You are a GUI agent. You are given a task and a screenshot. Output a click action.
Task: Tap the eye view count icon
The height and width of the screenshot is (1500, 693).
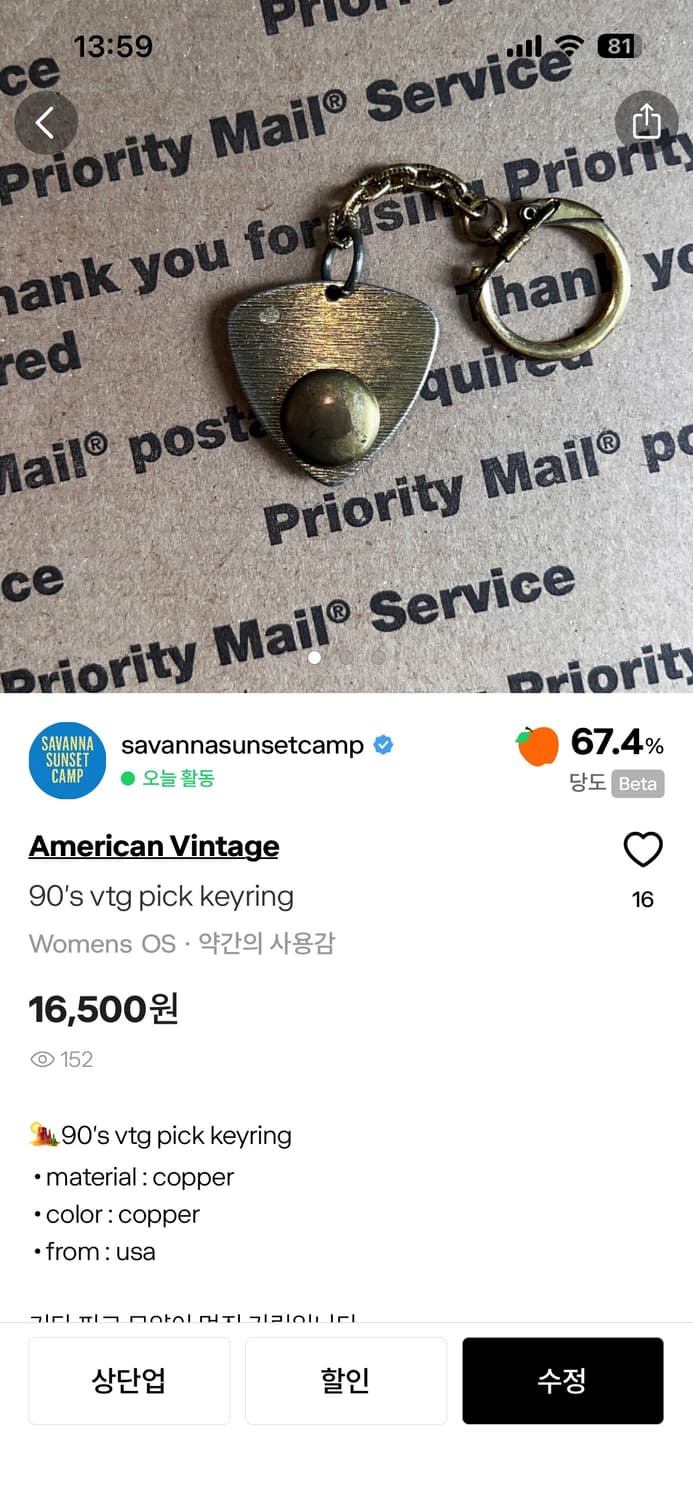[x=42, y=1060]
